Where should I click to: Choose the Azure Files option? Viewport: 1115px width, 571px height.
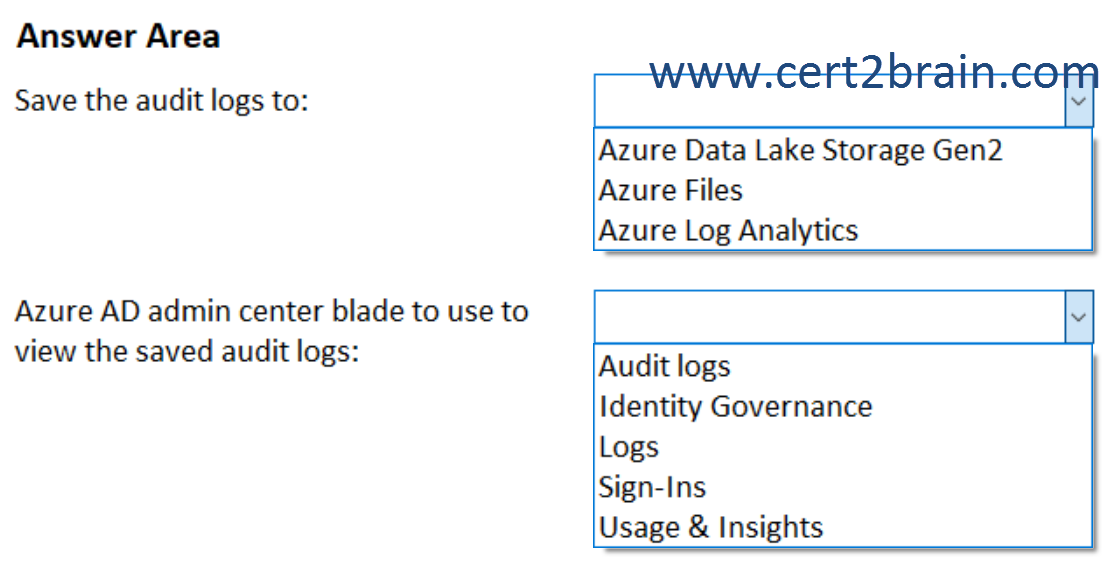671,191
